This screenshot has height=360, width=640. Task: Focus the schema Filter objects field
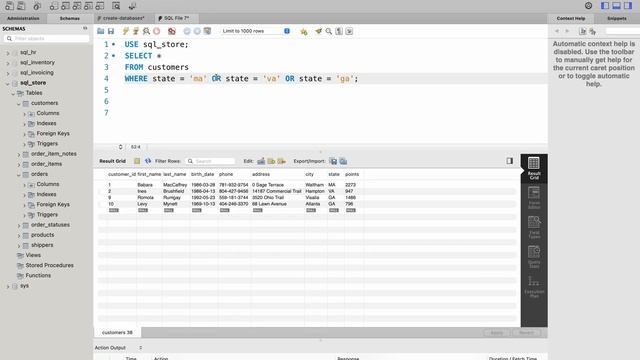click(x=47, y=38)
